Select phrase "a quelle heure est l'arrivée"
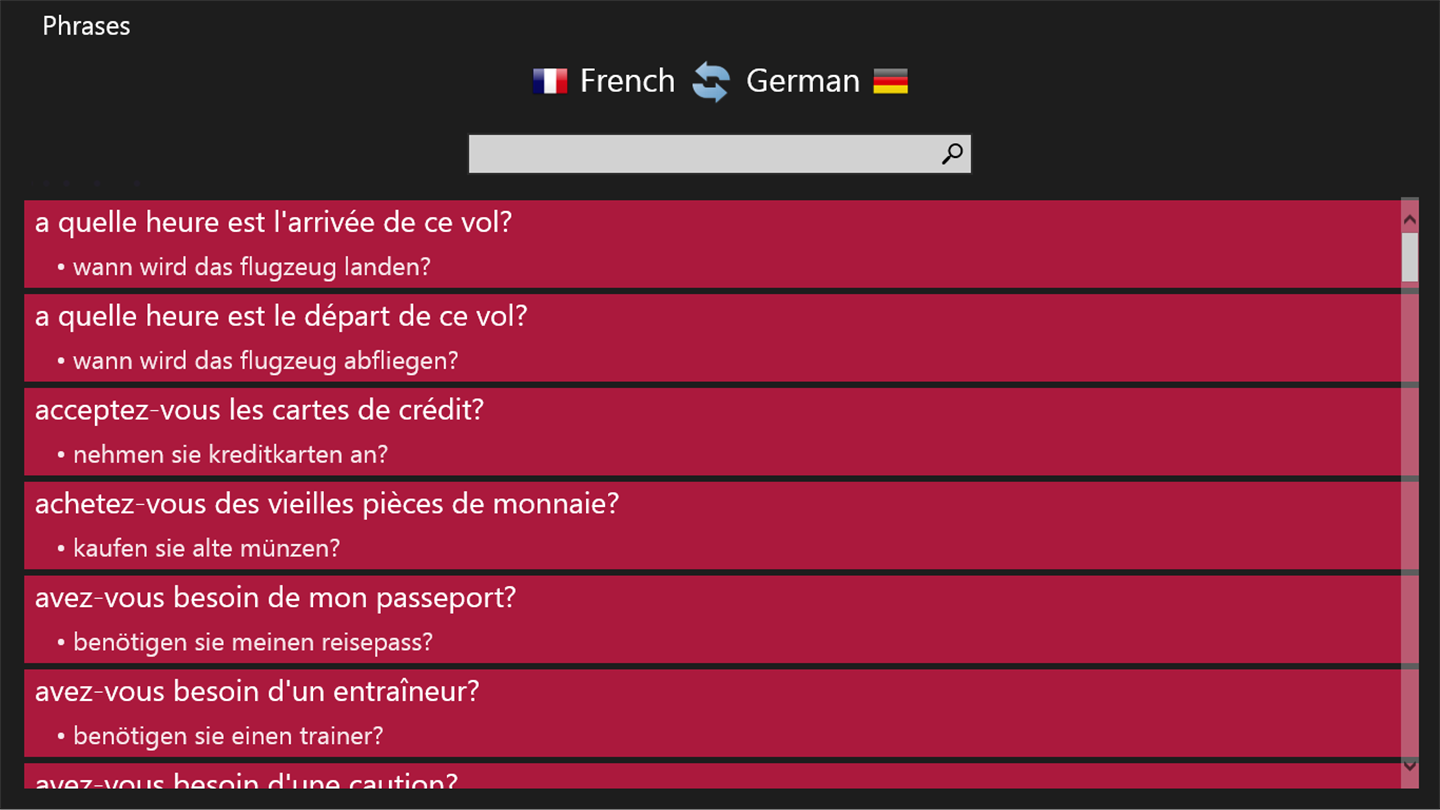The width and height of the screenshot is (1440, 810). [273, 222]
